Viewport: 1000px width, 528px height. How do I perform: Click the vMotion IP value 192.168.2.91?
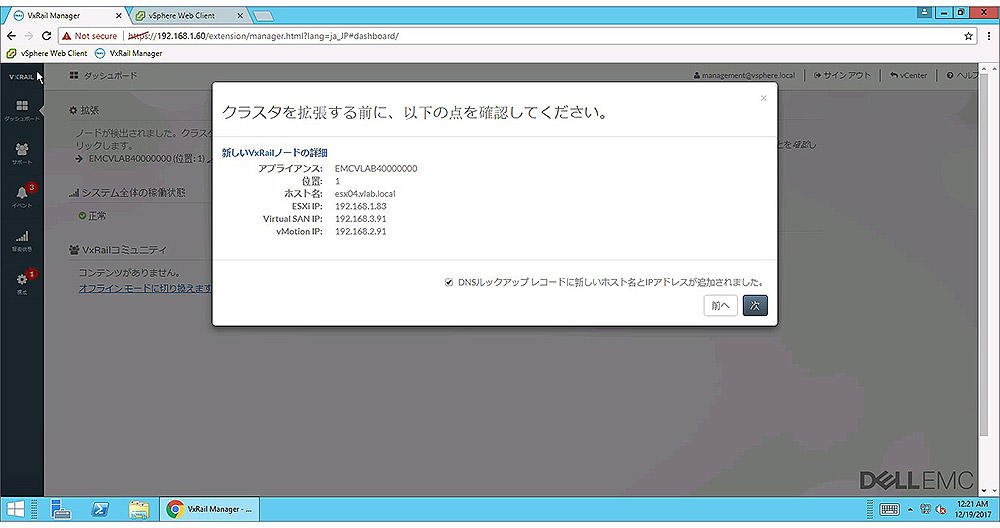click(x=360, y=231)
